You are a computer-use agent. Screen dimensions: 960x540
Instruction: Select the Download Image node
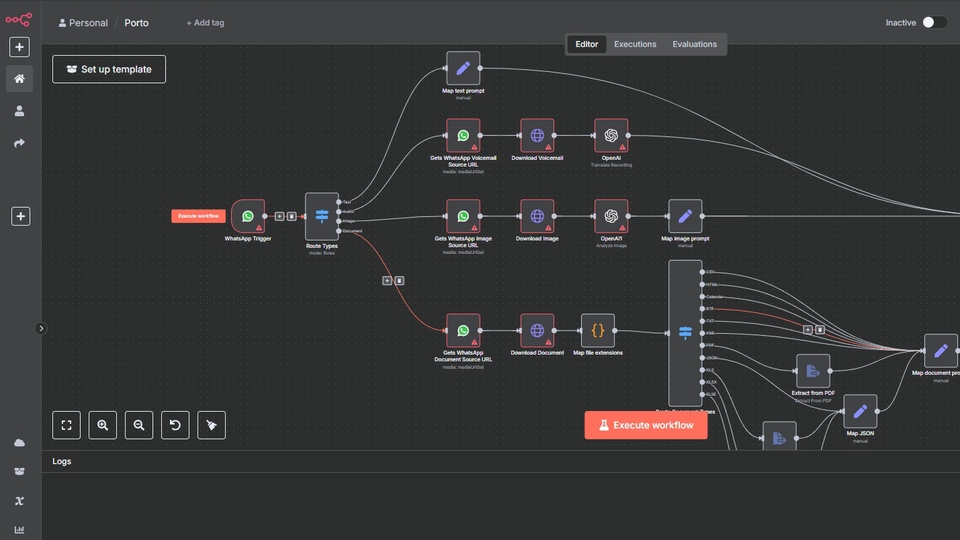pos(537,216)
